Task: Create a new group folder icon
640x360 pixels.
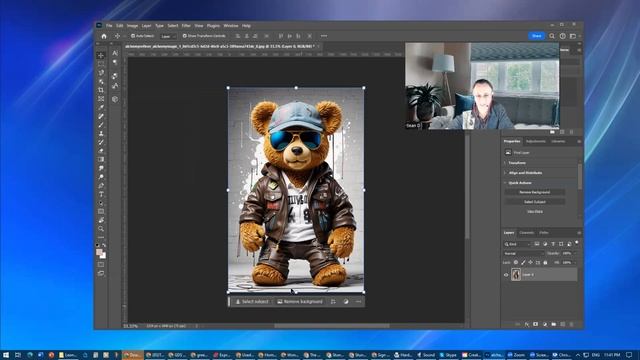Action: pos(553,324)
